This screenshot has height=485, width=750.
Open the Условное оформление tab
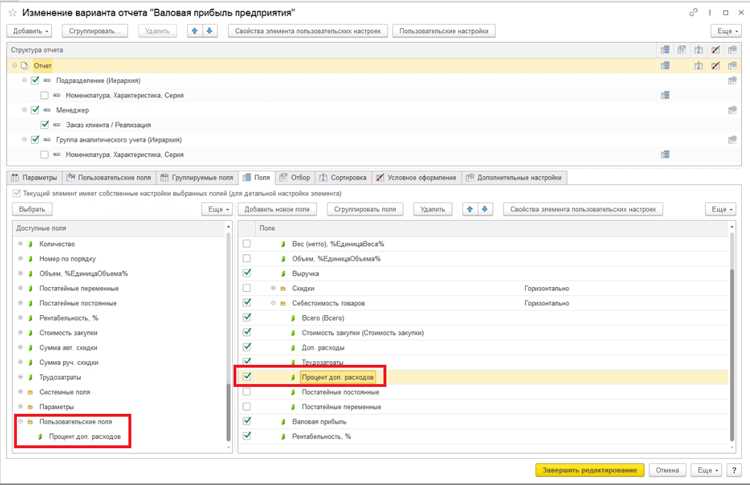click(416, 177)
